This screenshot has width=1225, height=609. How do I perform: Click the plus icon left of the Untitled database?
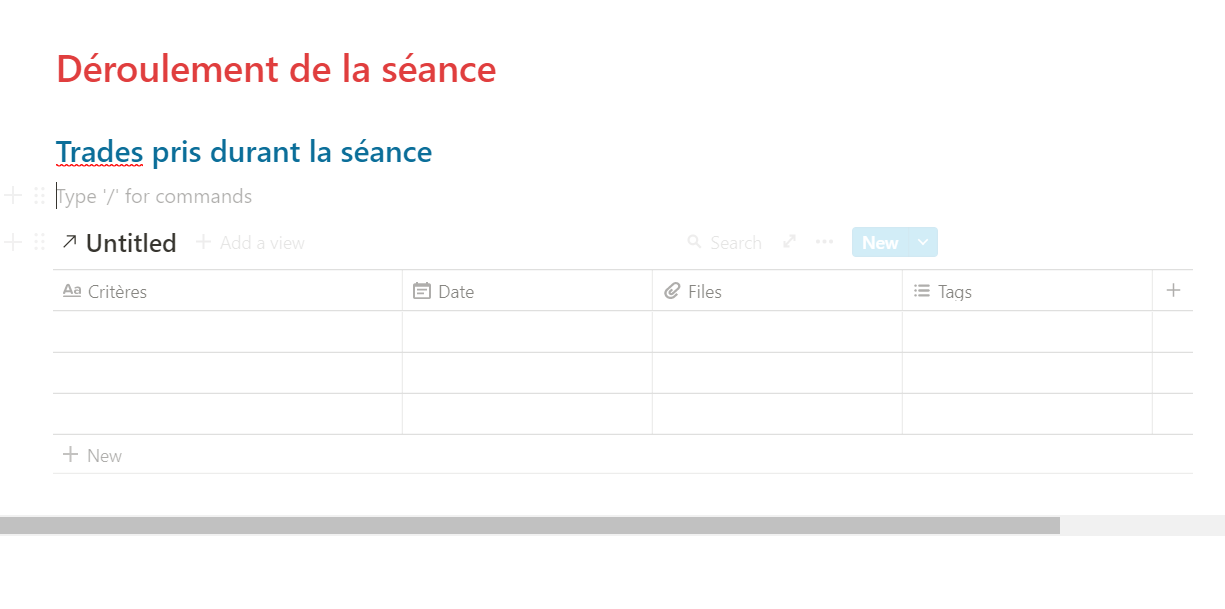[13, 242]
